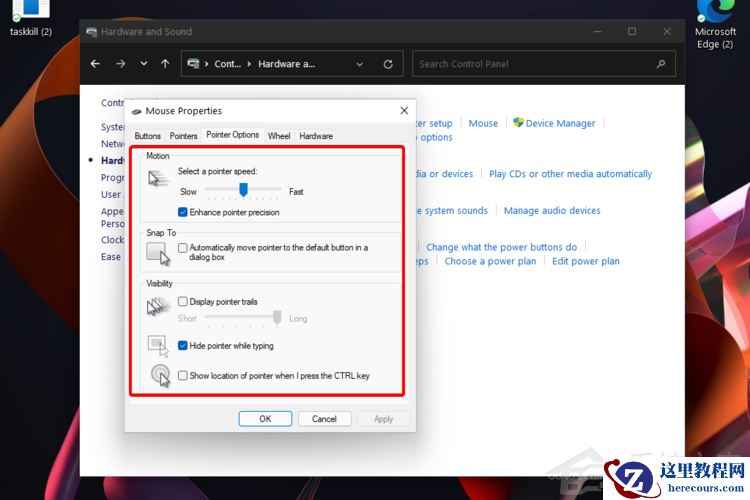Open the Hardware tab in Mouse Properties

coord(316,136)
